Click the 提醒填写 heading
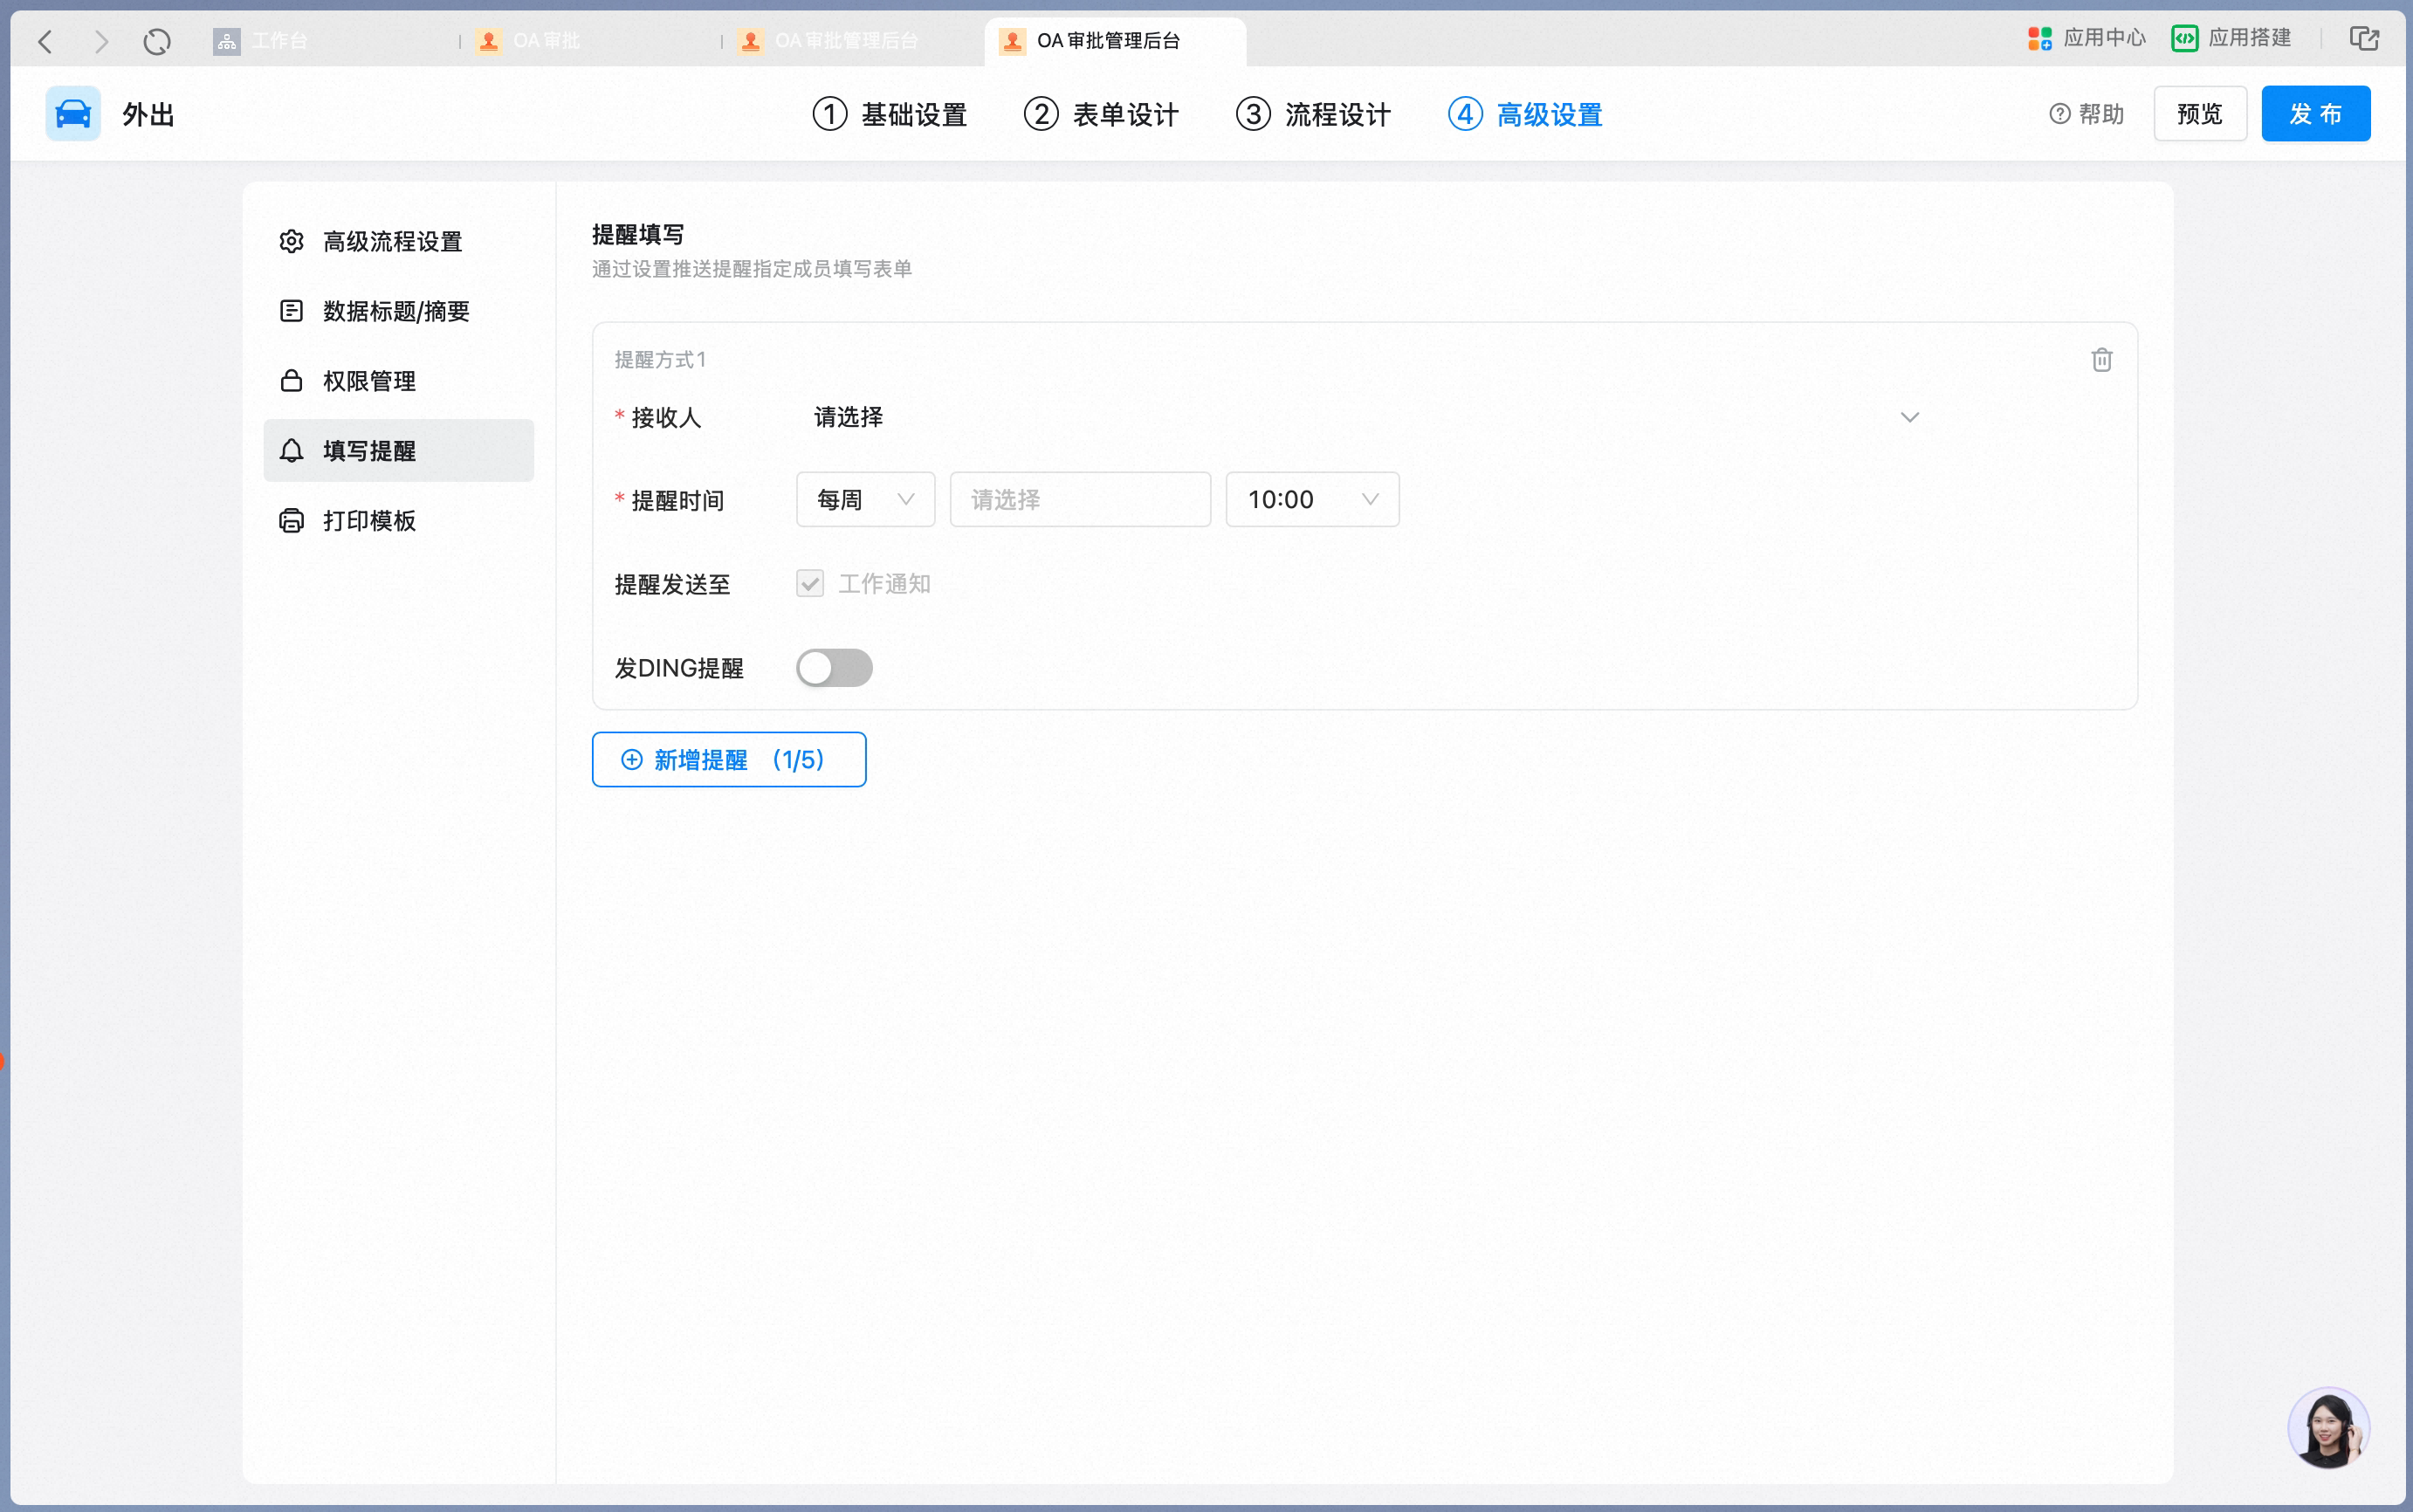Screen dimensions: 2413x1512 [x=638, y=234]
